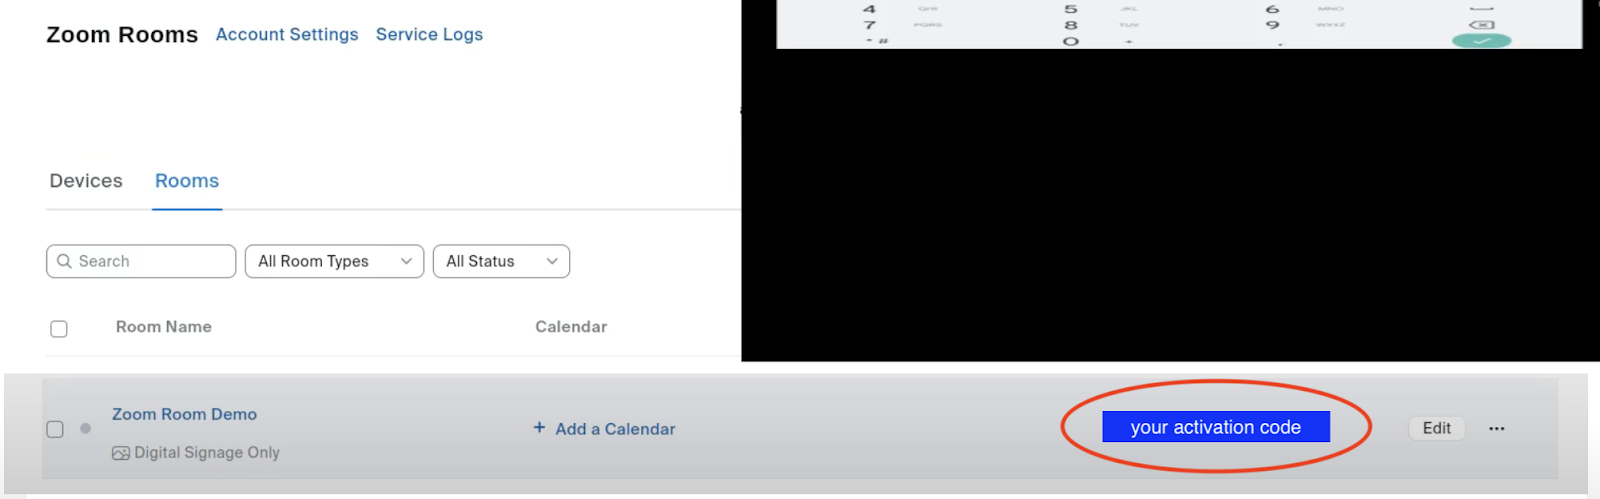Viewport: 1600px width, 499px height.
Task: Select the Rooms tab
Action: [x=187, y=181]
